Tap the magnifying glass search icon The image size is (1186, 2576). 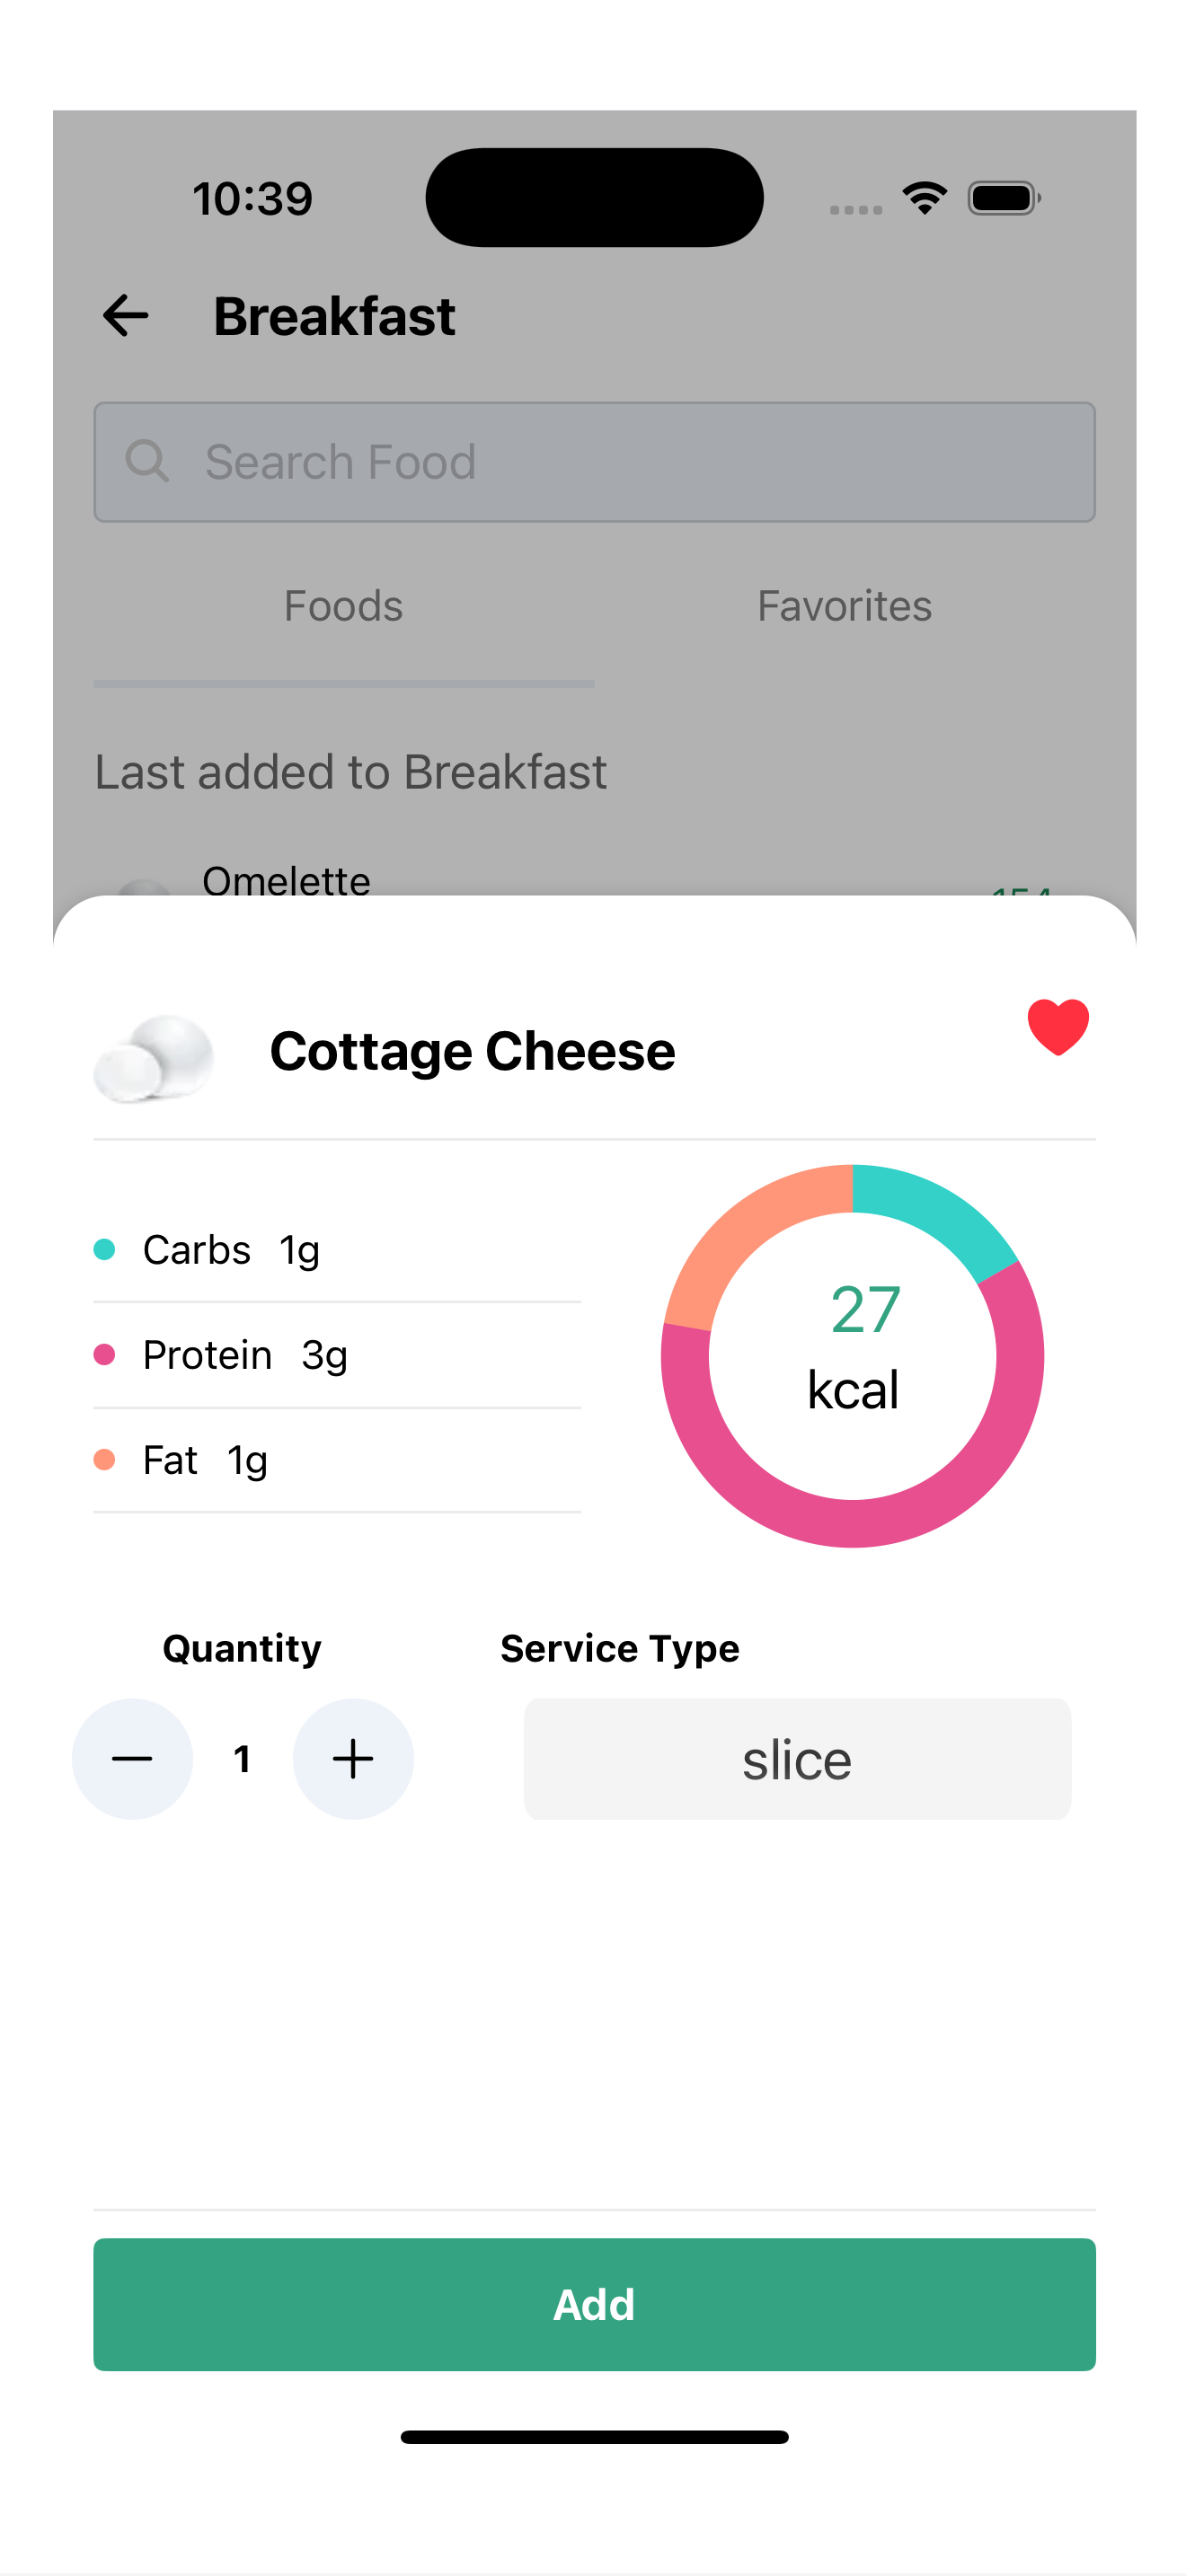click(x=147, y=462)
